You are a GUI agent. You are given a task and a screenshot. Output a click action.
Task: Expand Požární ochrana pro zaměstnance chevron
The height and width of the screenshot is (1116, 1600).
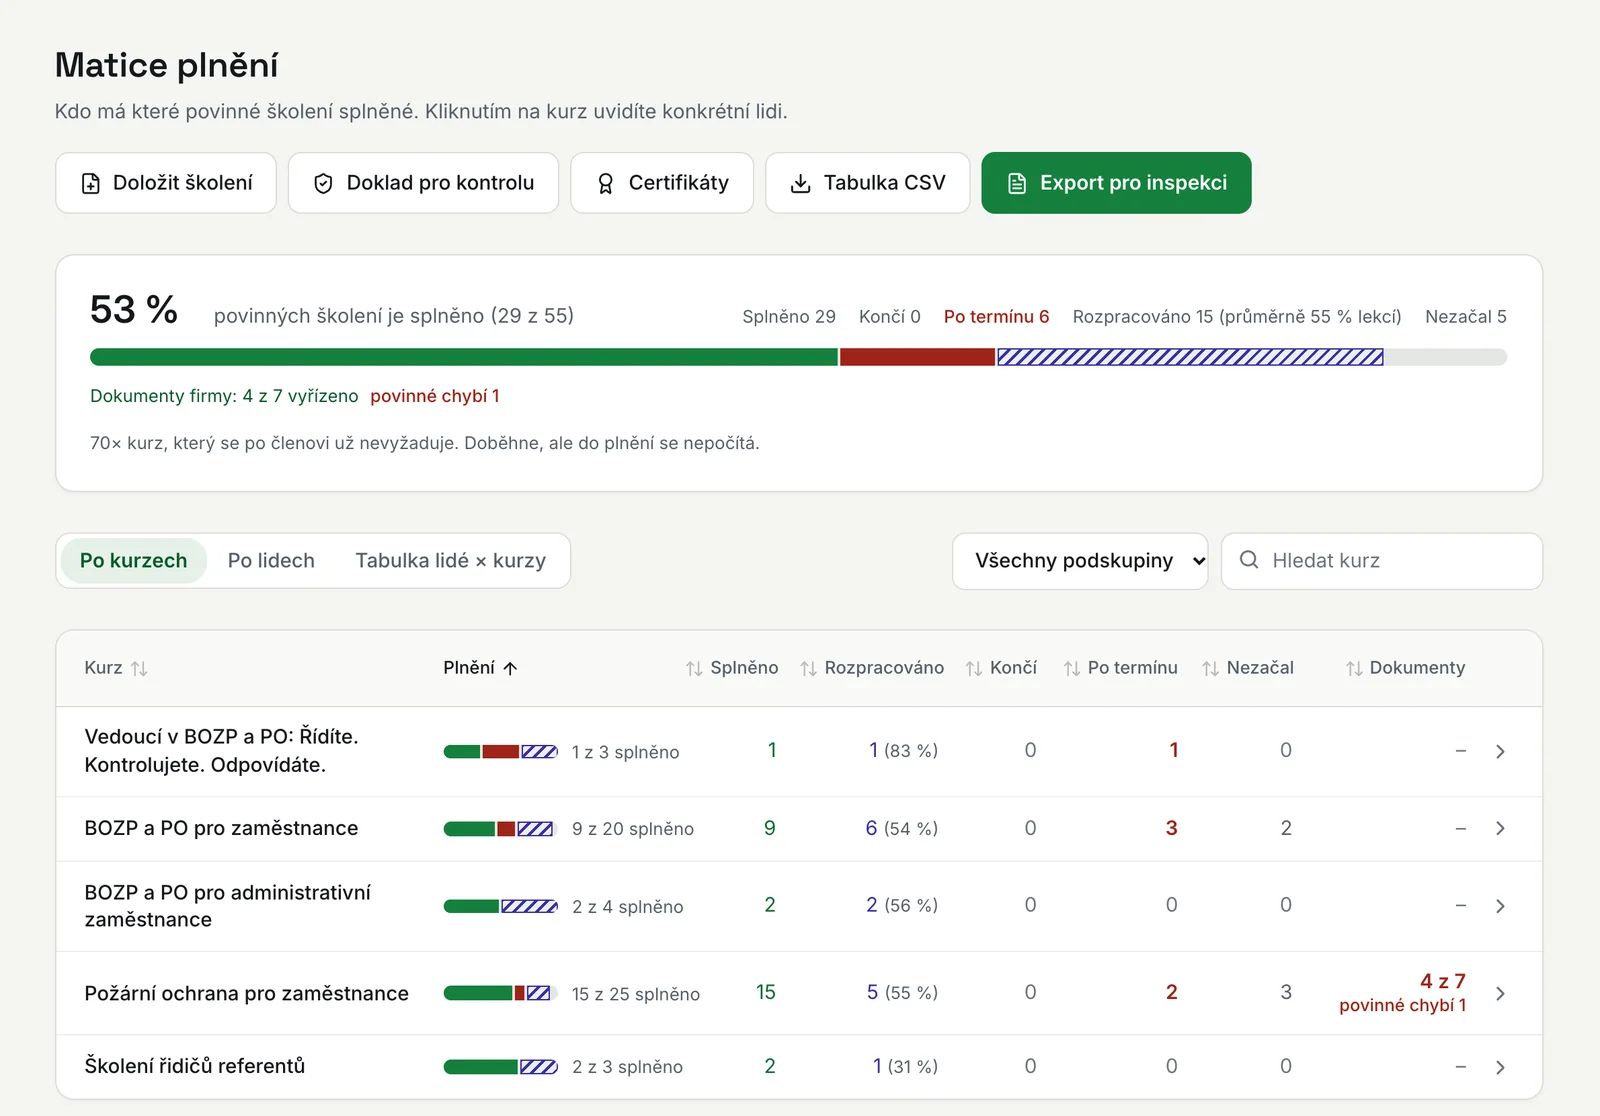pos(1500,994)
